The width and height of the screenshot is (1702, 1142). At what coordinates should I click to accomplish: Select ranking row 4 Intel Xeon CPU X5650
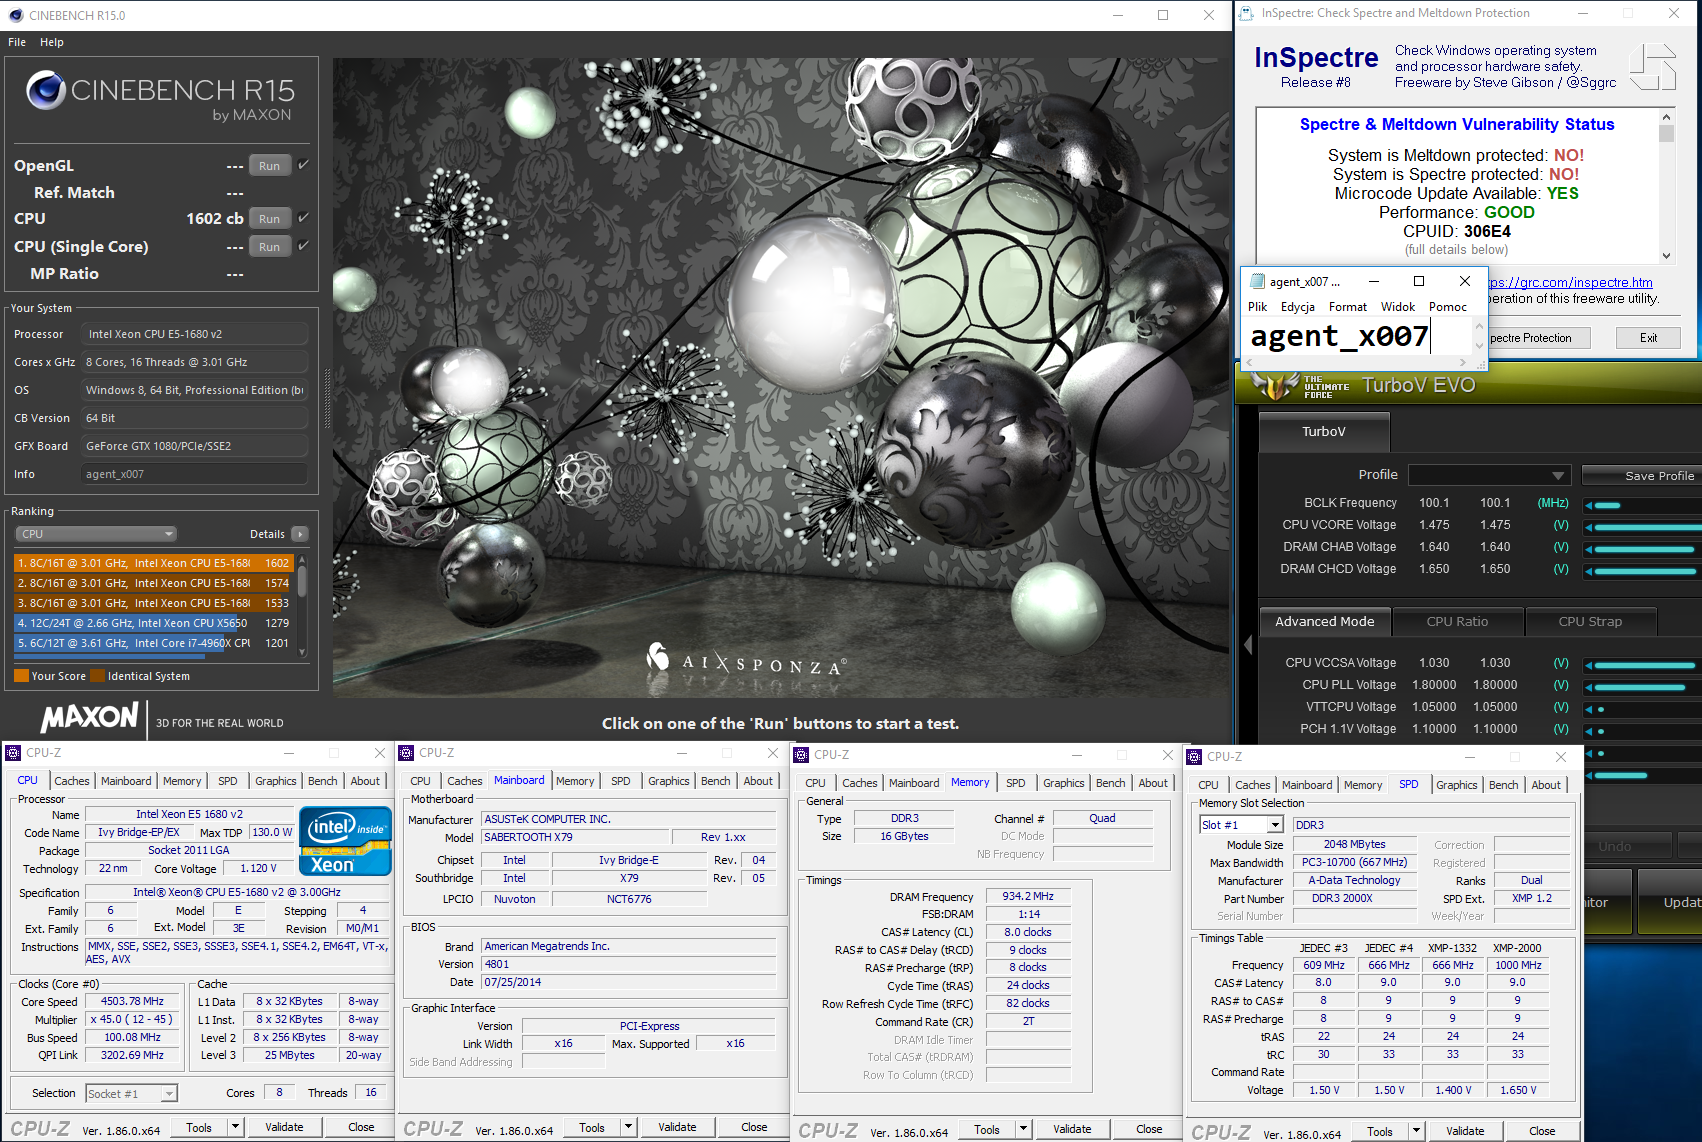tap(153, 623)
